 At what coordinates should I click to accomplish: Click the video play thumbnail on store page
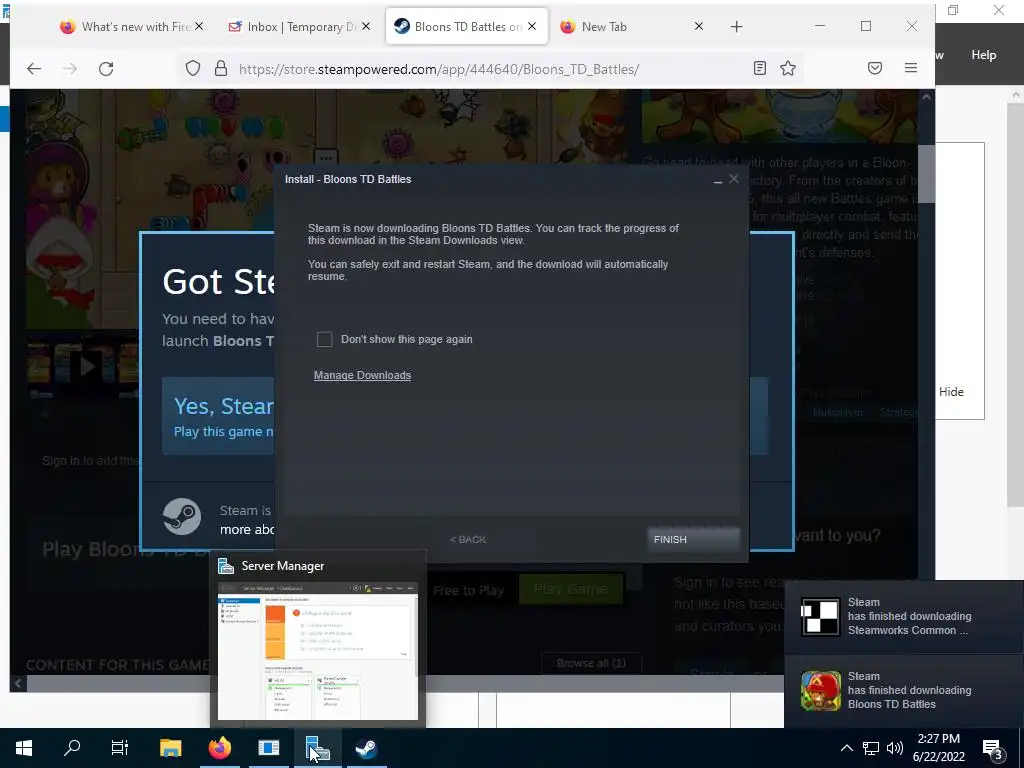pos(87,366)
